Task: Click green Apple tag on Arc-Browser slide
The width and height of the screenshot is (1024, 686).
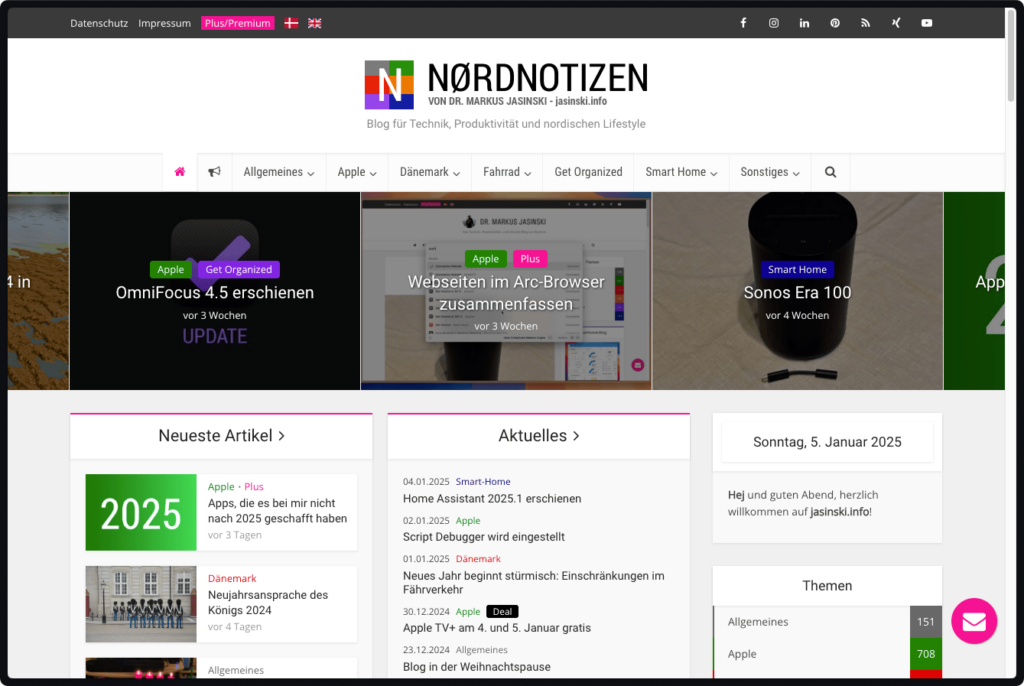Action: coord(485,259)
